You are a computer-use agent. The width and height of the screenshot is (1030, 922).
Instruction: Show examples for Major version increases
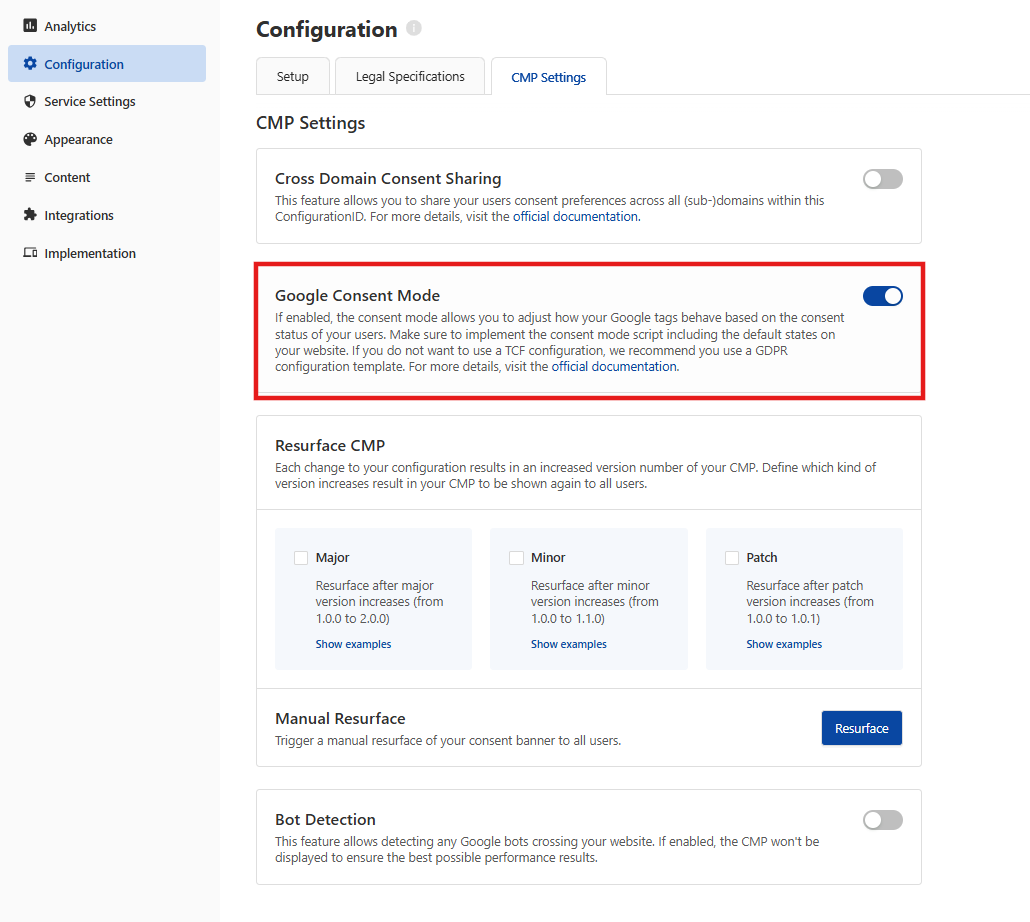[x=353, y=644]
